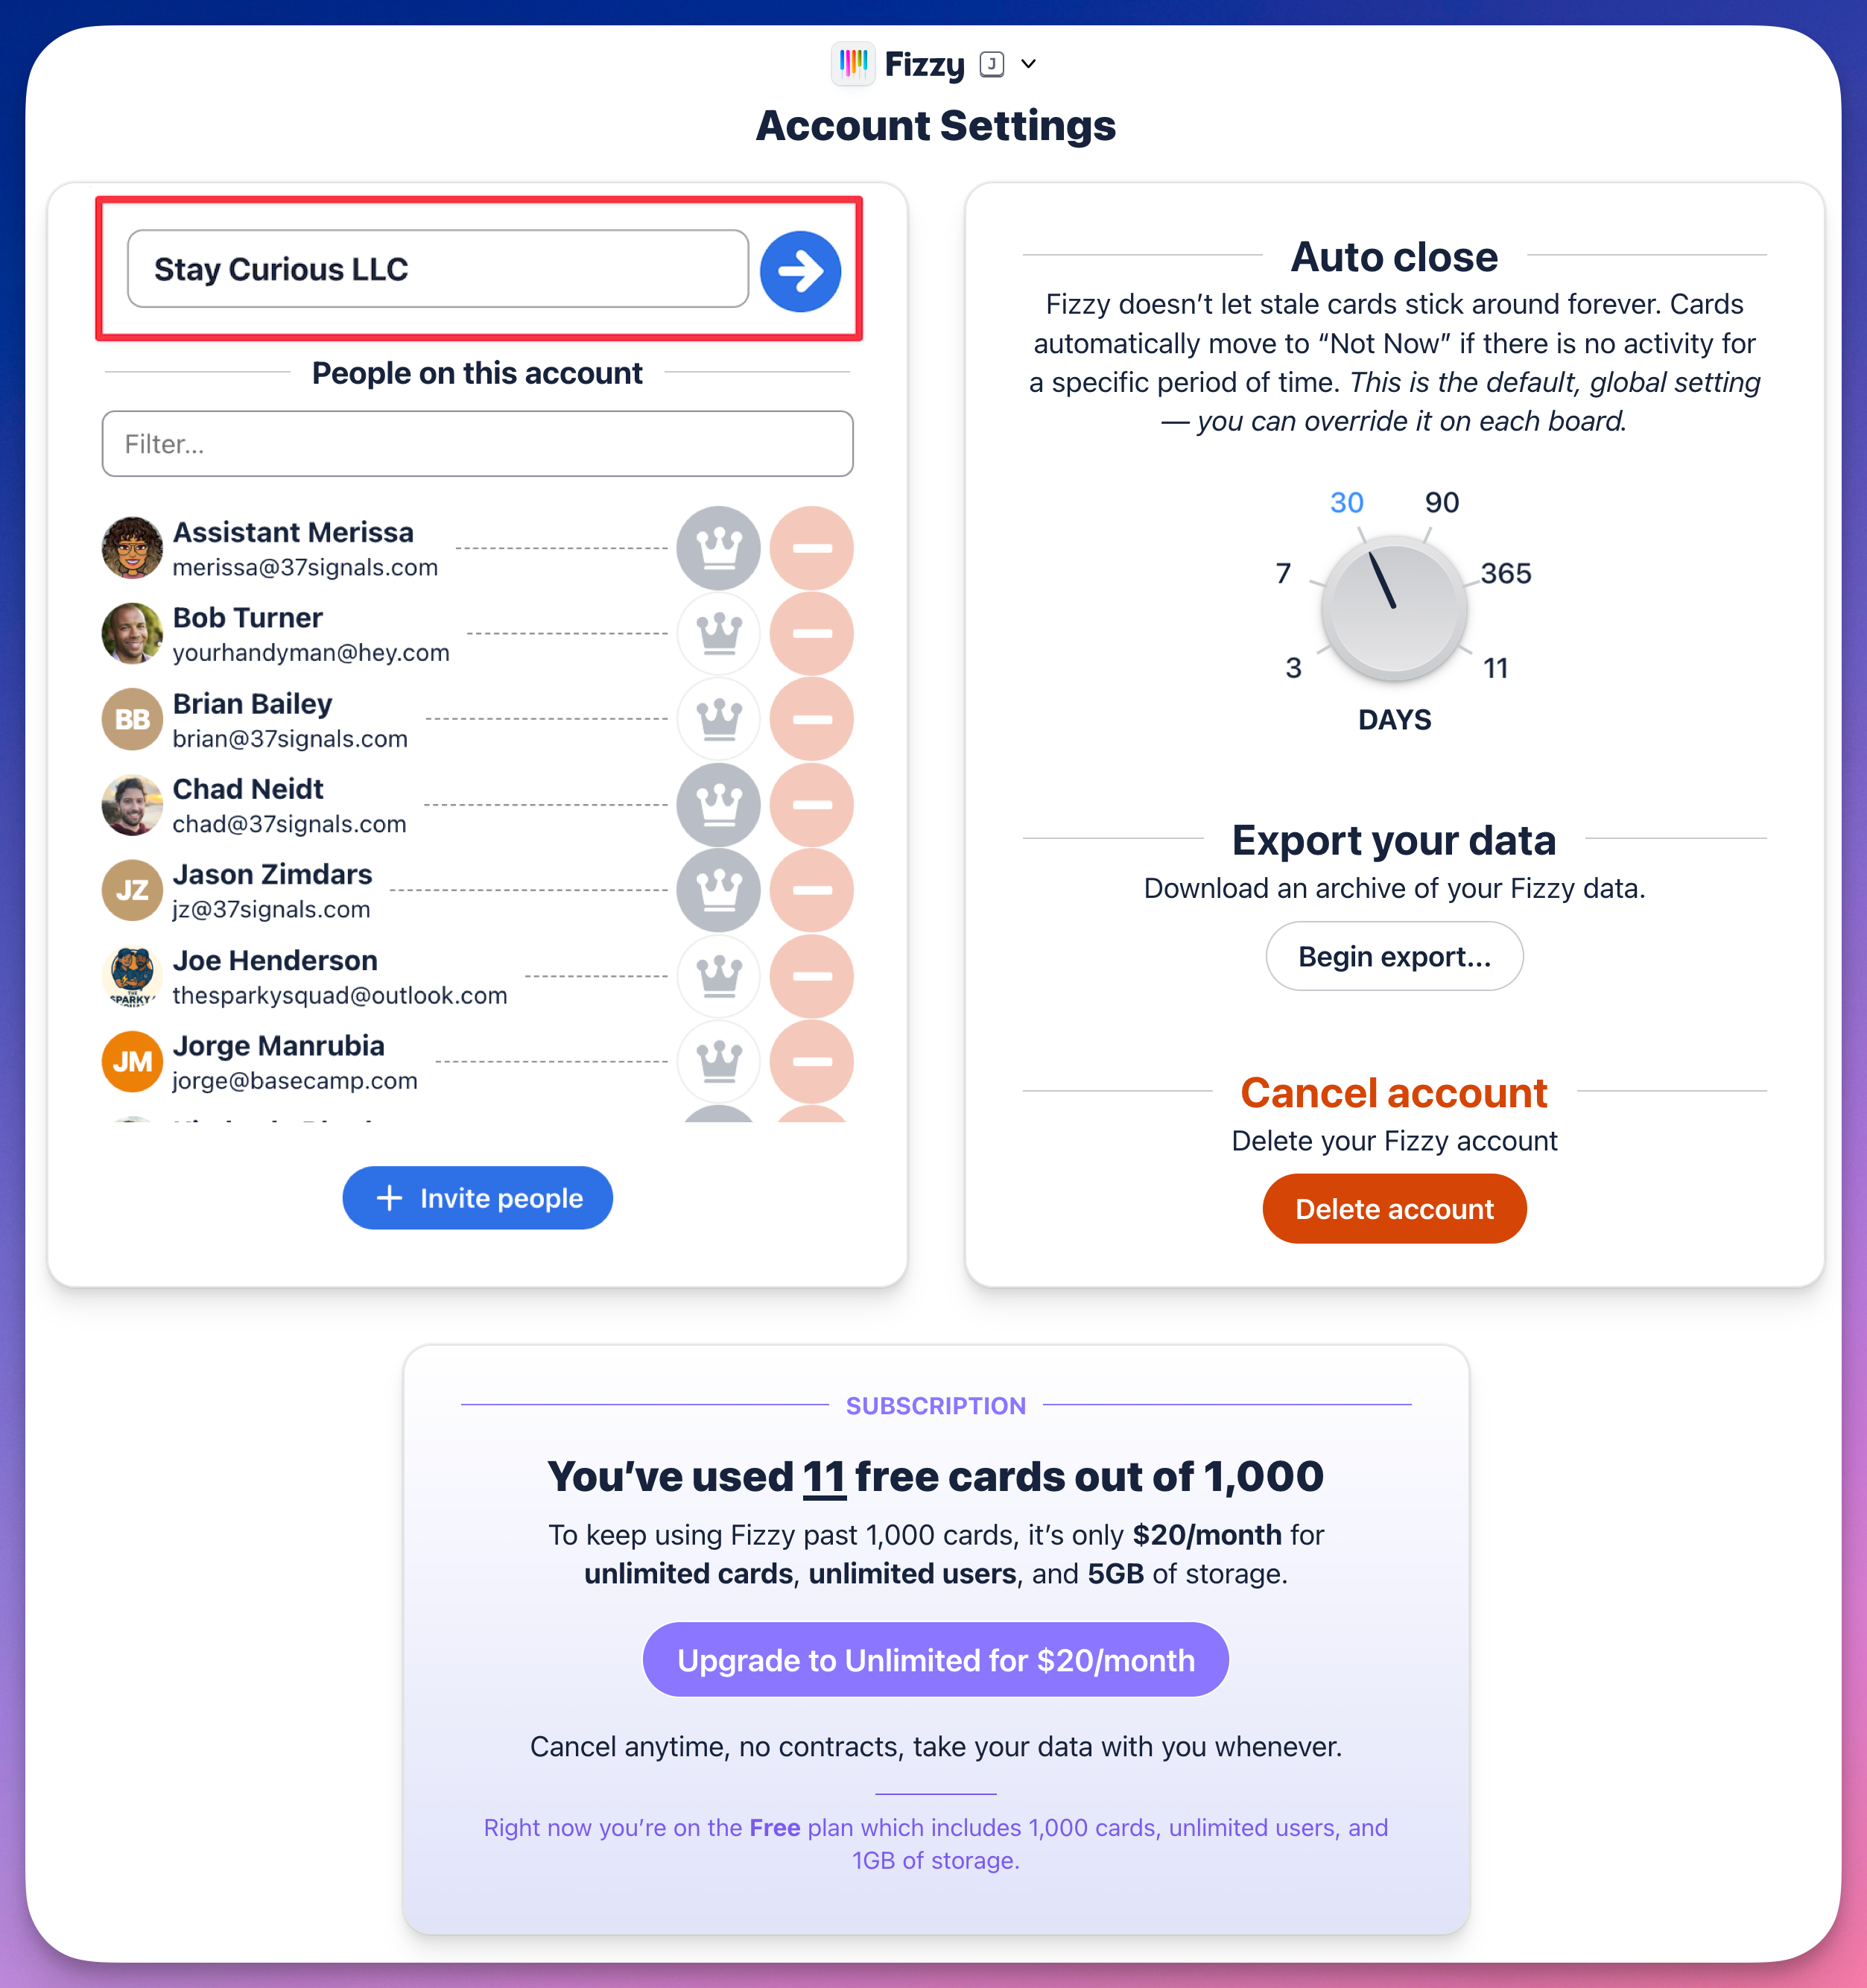Open the Fizzy menu chevron

1028,64
